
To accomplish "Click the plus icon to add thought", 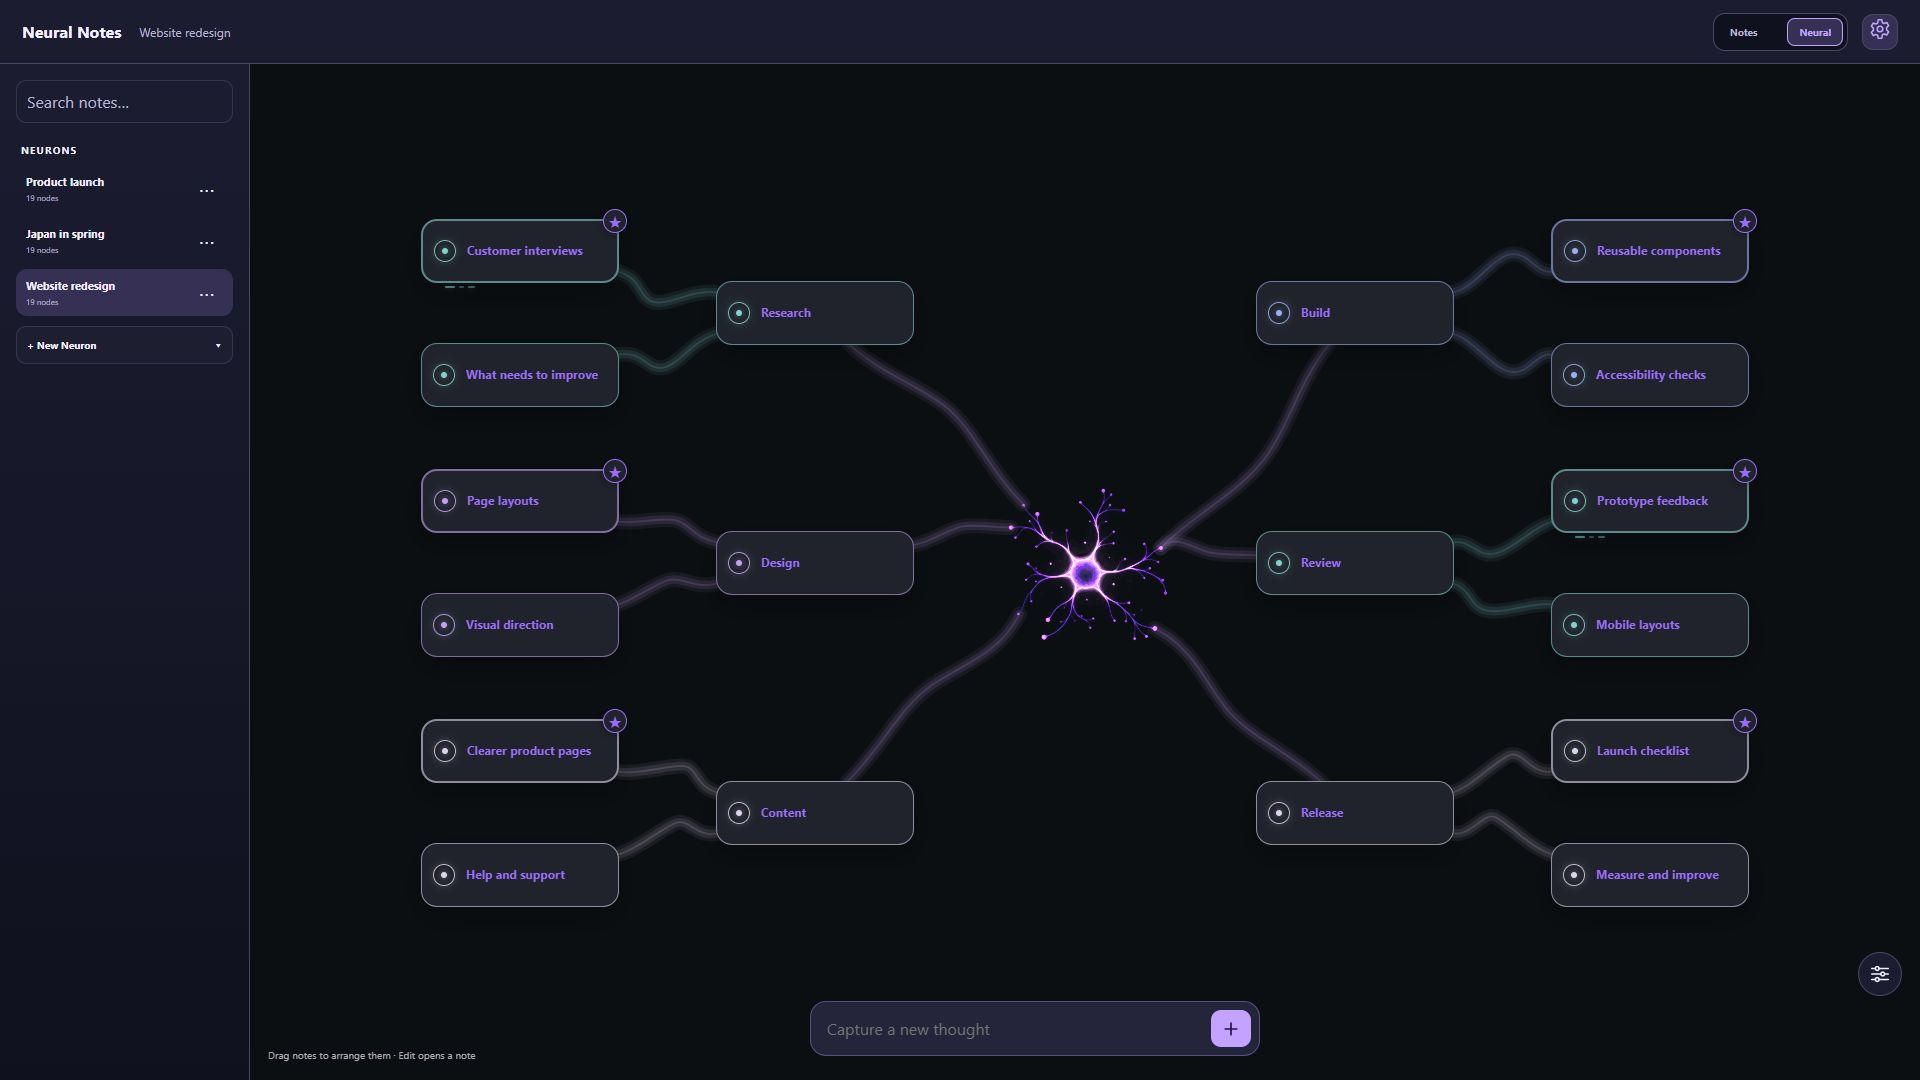I will point(1230,1028).
